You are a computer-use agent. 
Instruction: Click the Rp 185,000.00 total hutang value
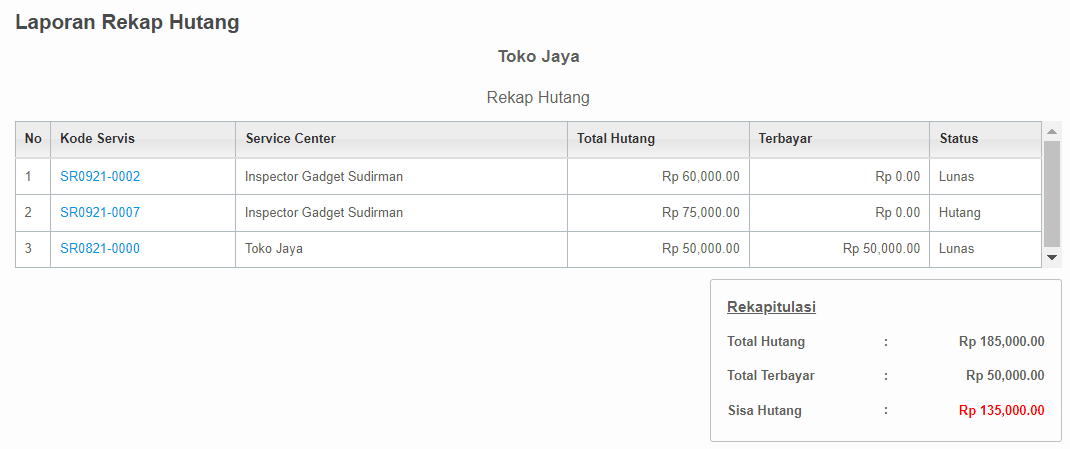[1001, 342]
